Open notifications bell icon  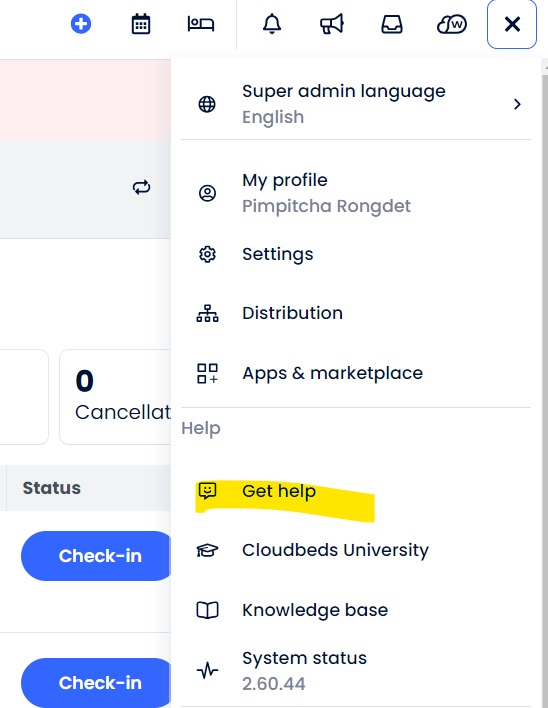tap(272, 23)
